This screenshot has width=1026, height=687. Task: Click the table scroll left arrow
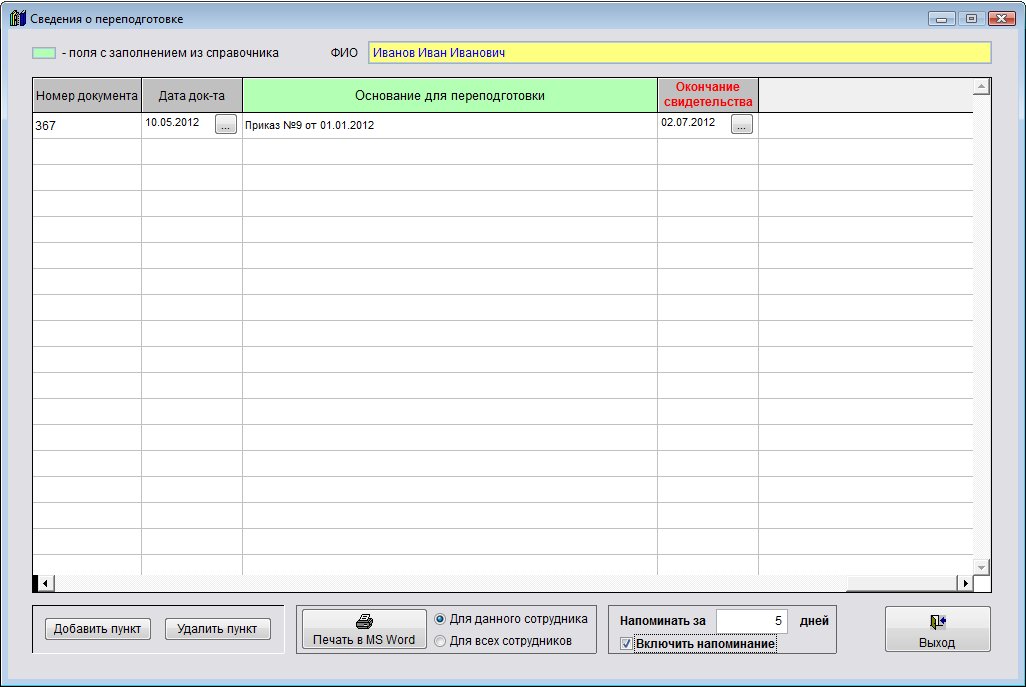(44, 583)
